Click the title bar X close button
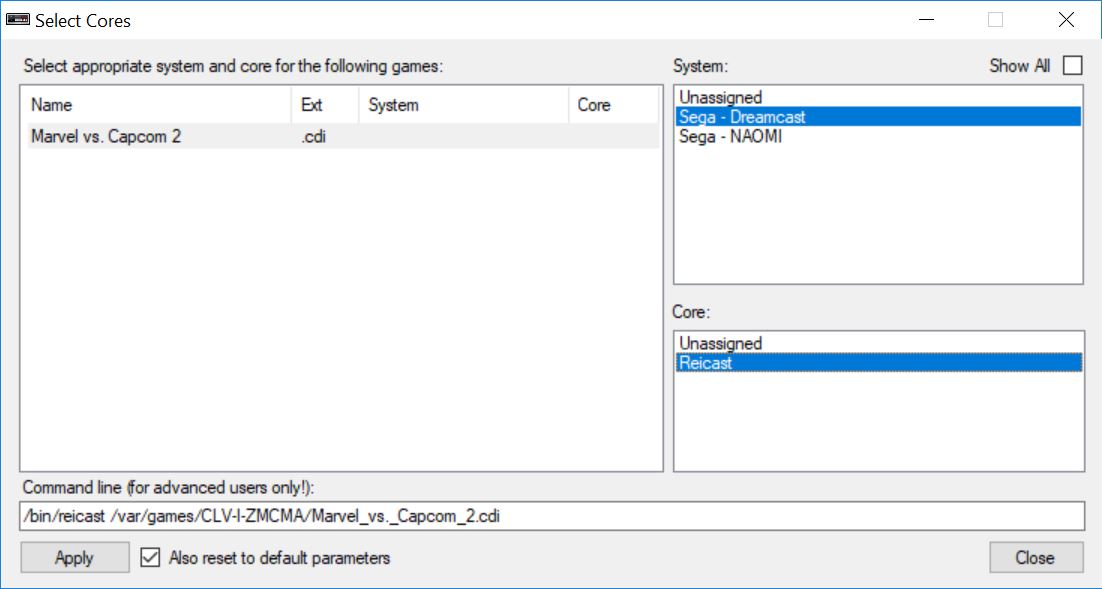Image resolution: width=1102 pixels, height=589 pixels. [x=1066, y=20]
